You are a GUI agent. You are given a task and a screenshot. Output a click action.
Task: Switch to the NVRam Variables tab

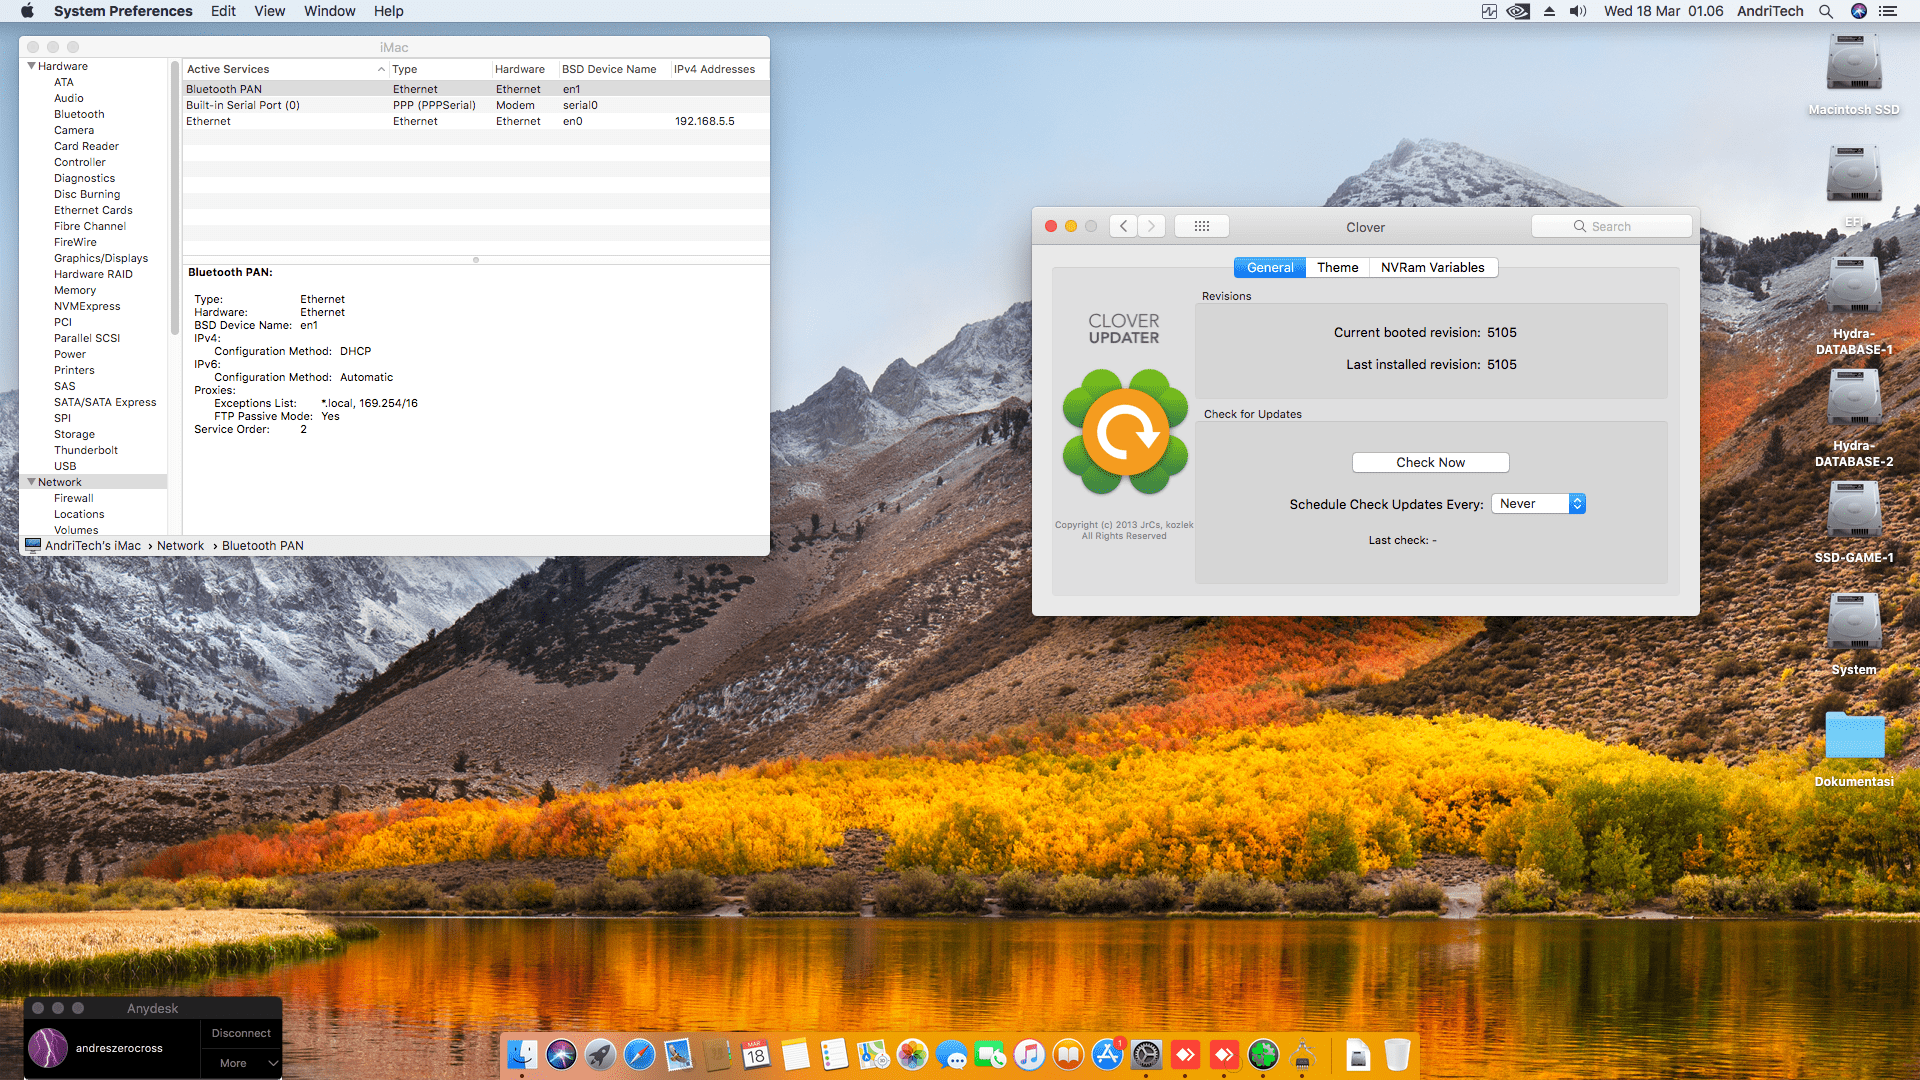click(x=1432, y=267)
